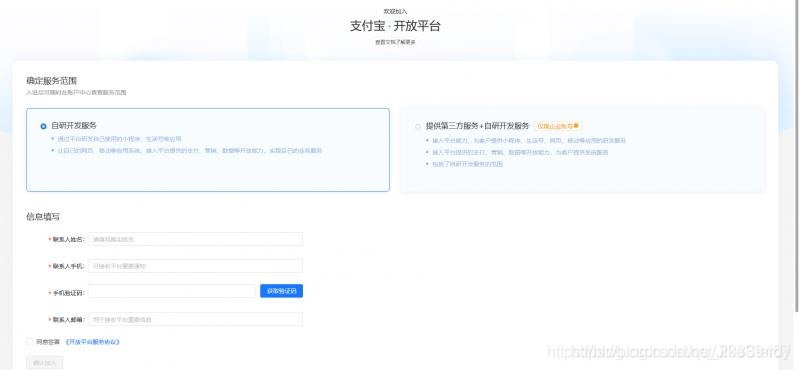Open the 开放平台服务协议 link
Screen dimensions: 800x370
tap(92, 342)
